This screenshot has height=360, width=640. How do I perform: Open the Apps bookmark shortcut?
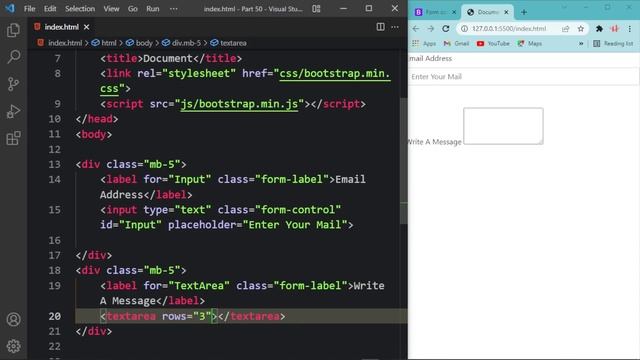(x=424, y=43)
